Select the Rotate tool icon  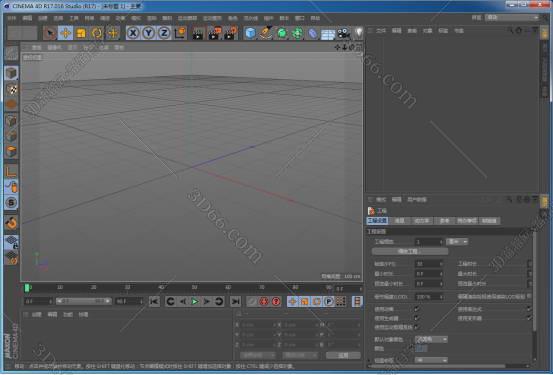click(x=97, y=33)
